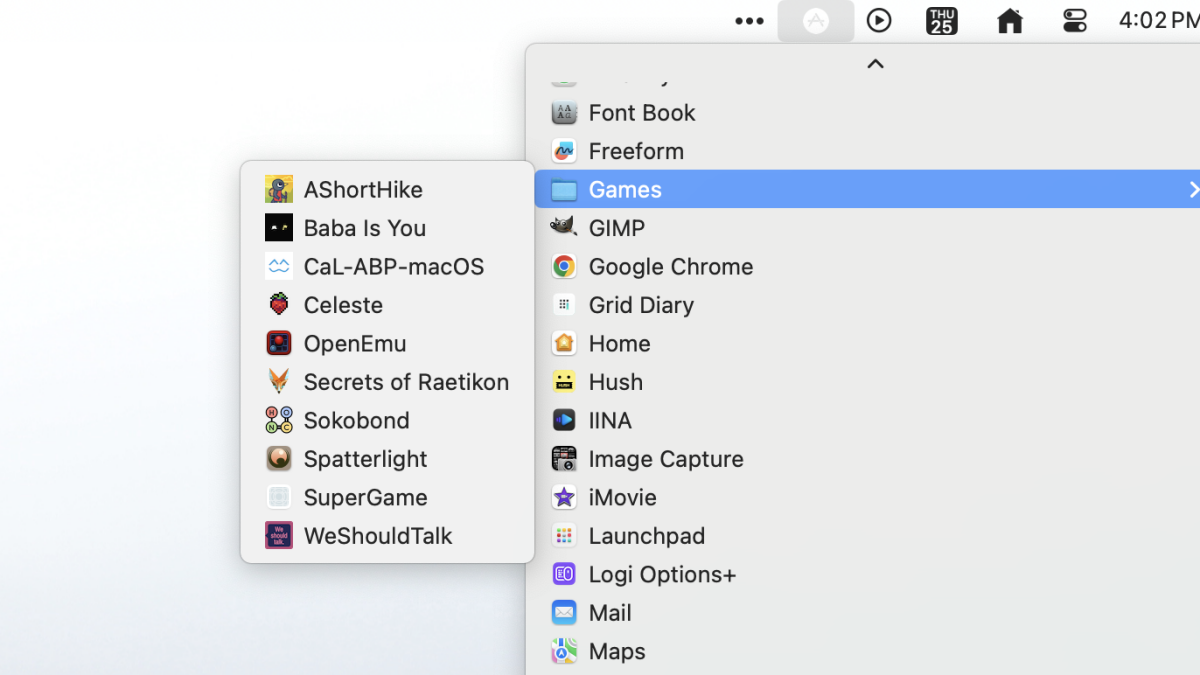1200x675 pixels.
Task: Open the Mail app entry
Action: pyautogui.click(x=609, y=613)
